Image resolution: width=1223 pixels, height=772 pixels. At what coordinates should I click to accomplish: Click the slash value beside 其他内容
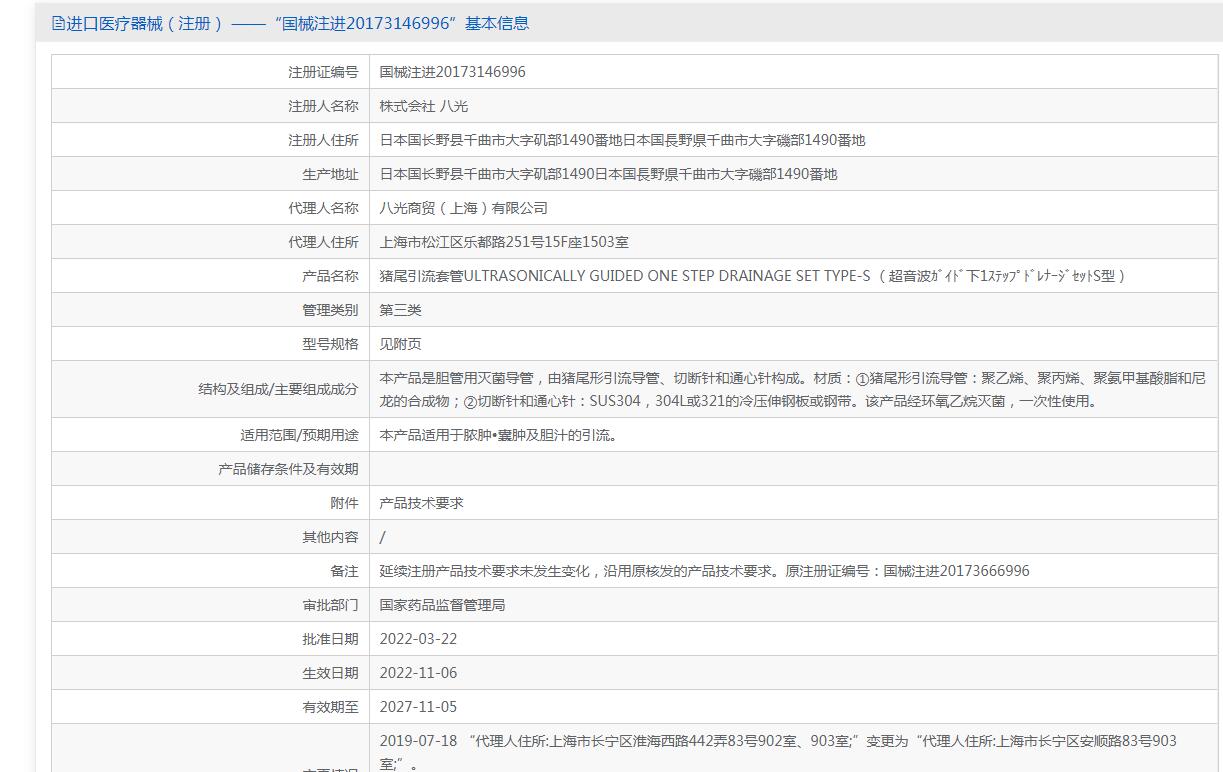382,537
